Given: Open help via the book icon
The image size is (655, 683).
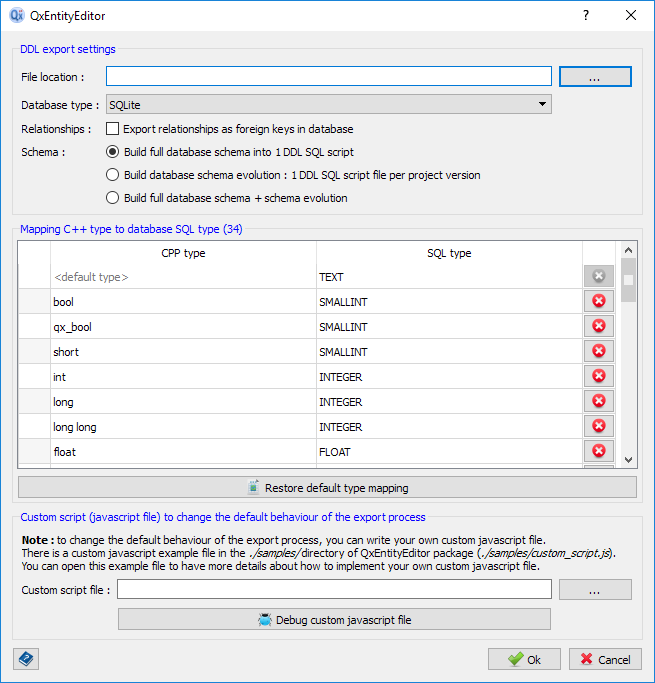Looking at the screenshot, I should 26,659.
